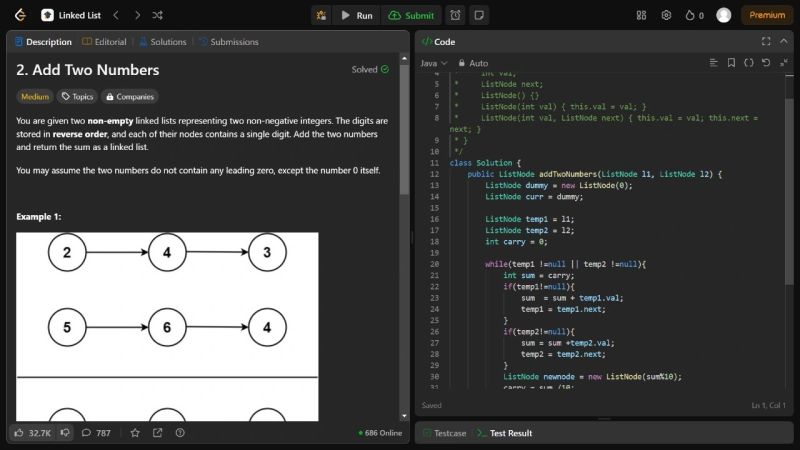Click the problem title '2. Add Two Numbers'
This screenshot has width=800, height=450.
click(x=88, y=70)
